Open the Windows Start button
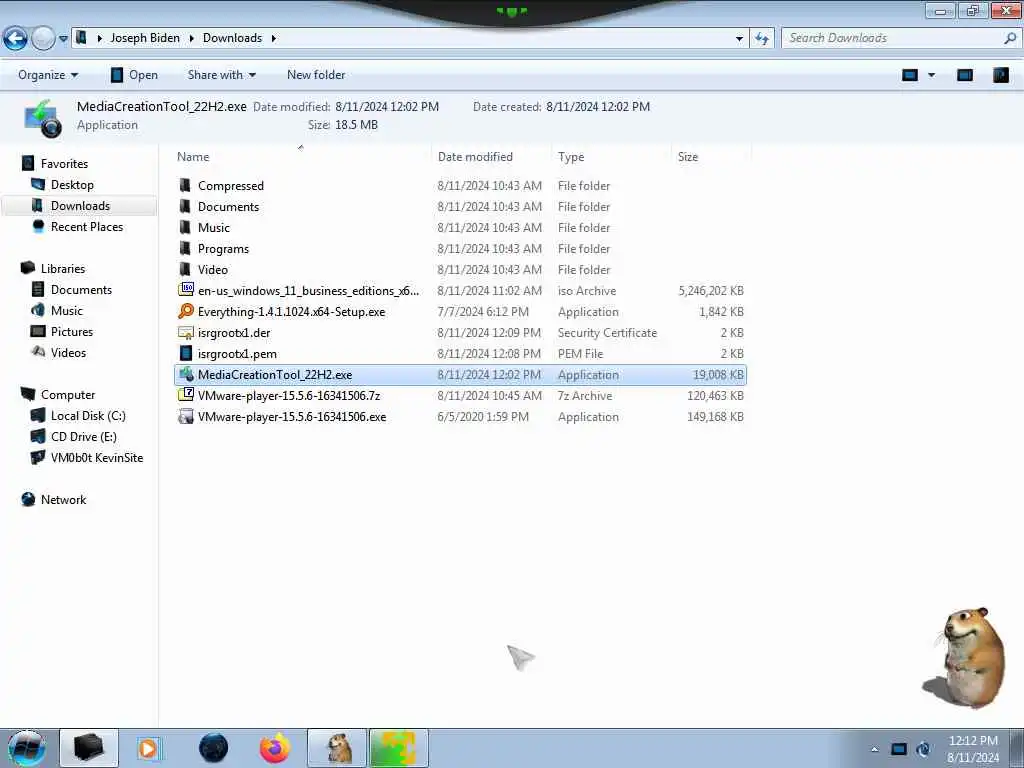This screenshot has width=1024, height=768. tap(27, 748)
